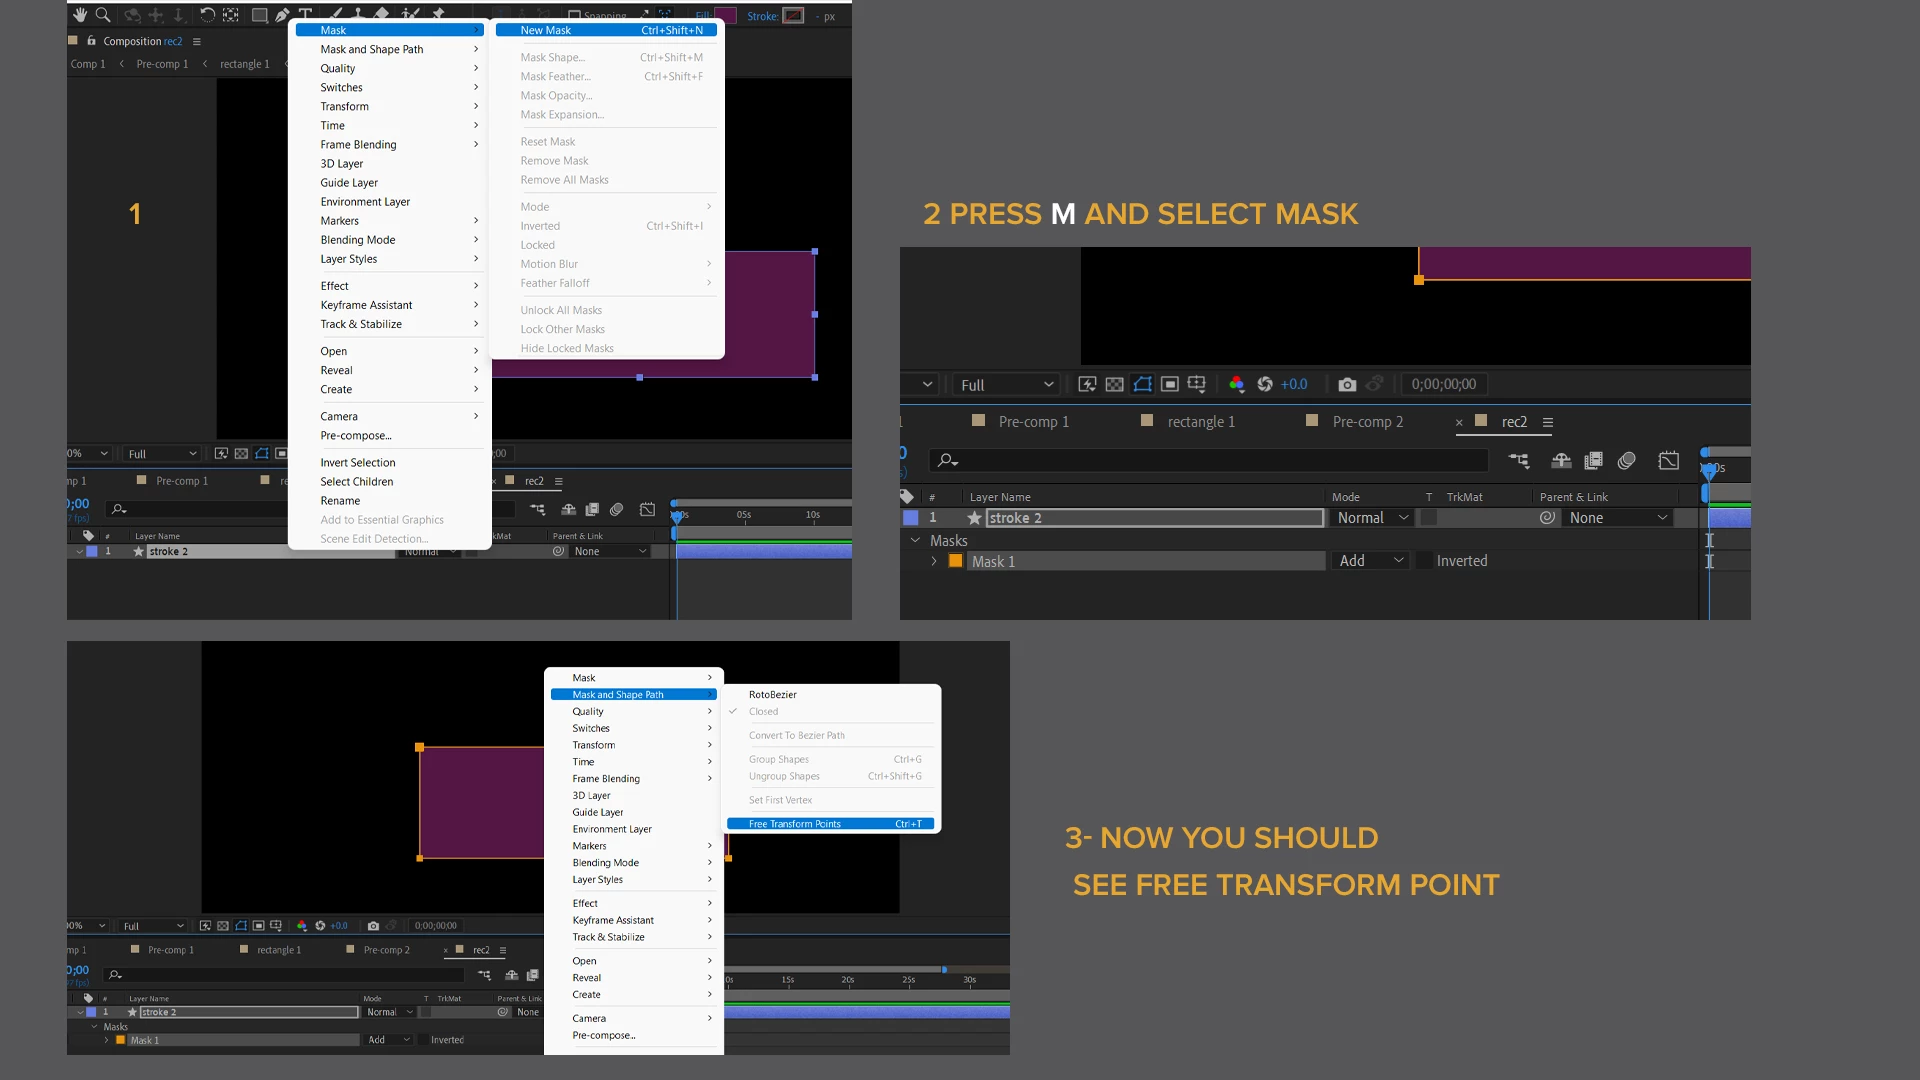Viewport: 1920px width, 1080px height.
Task: Open the channel RGB color icon
Action: click(x=1237, y=384)
